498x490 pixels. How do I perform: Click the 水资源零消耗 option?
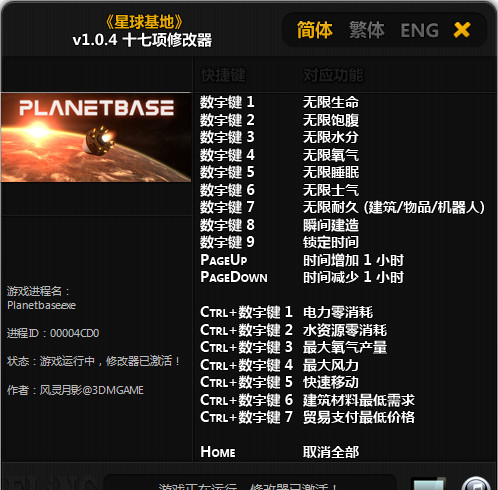[x=345, y=330]
